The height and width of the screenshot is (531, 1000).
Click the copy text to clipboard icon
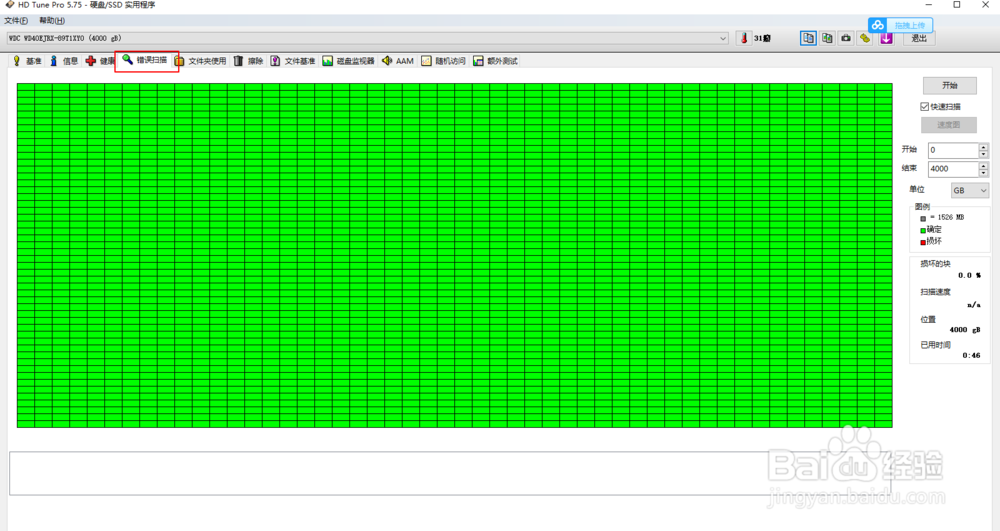tap(808, 38)
